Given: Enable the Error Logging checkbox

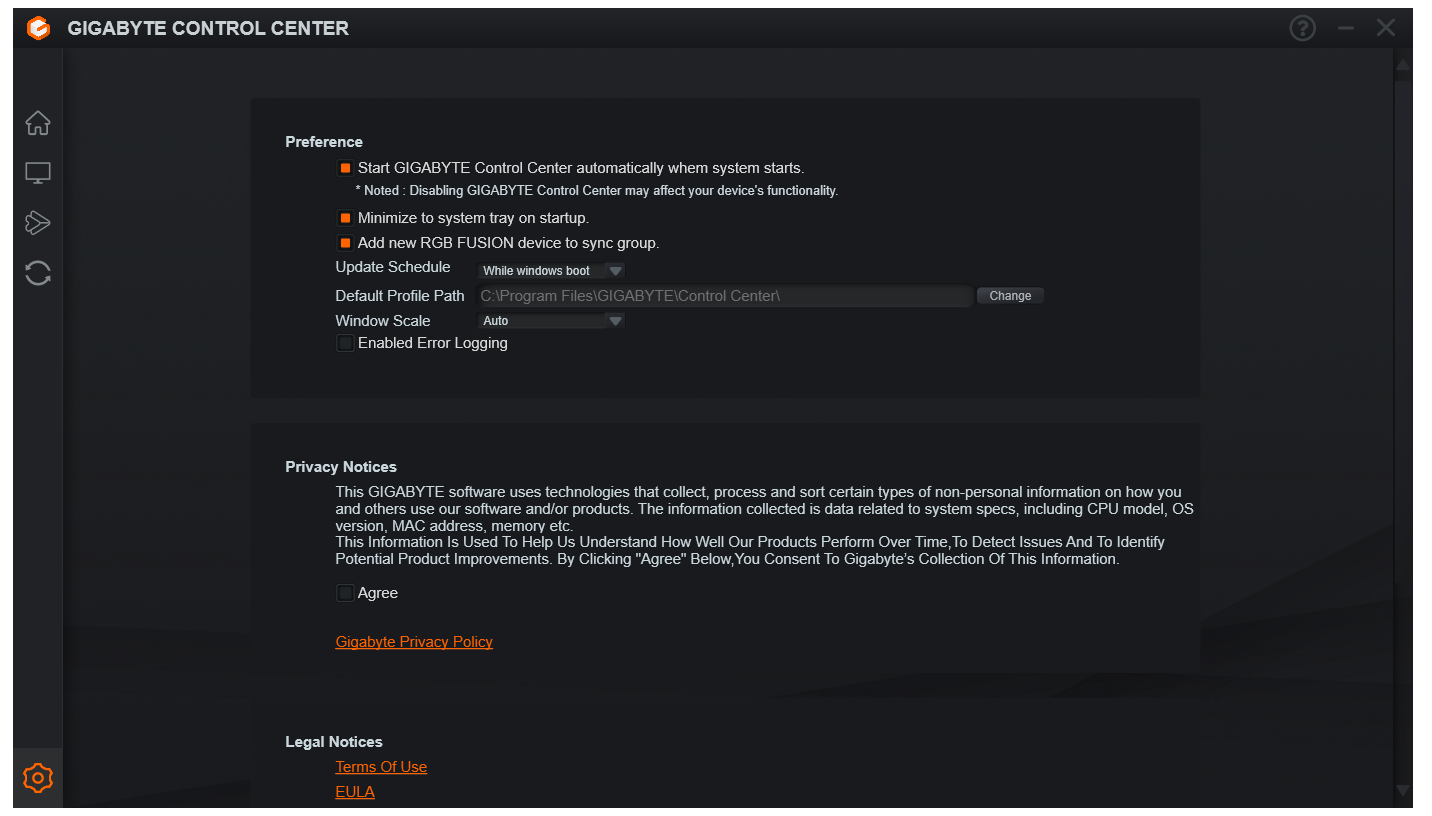Looking at the screenshot, I should click(x=345, y=343).
